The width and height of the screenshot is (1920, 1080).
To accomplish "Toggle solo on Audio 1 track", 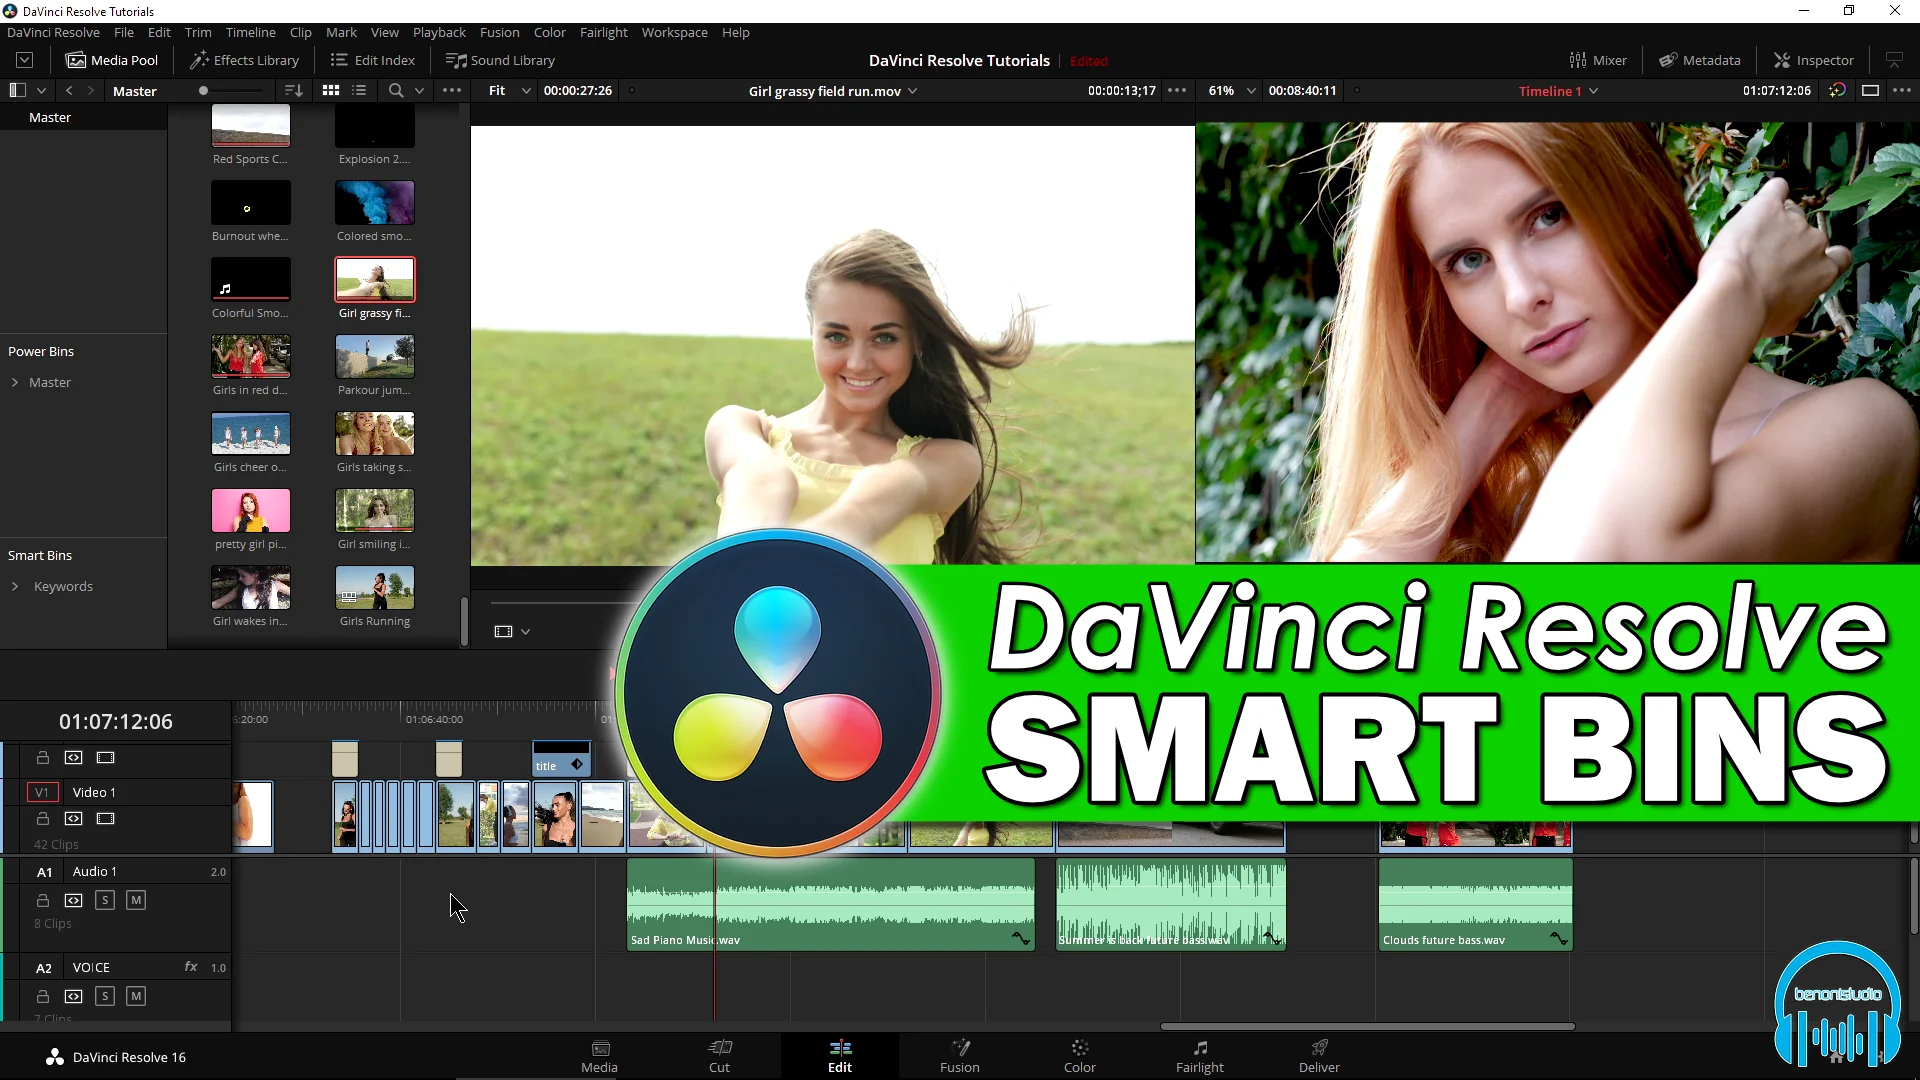I will [104, 899].
